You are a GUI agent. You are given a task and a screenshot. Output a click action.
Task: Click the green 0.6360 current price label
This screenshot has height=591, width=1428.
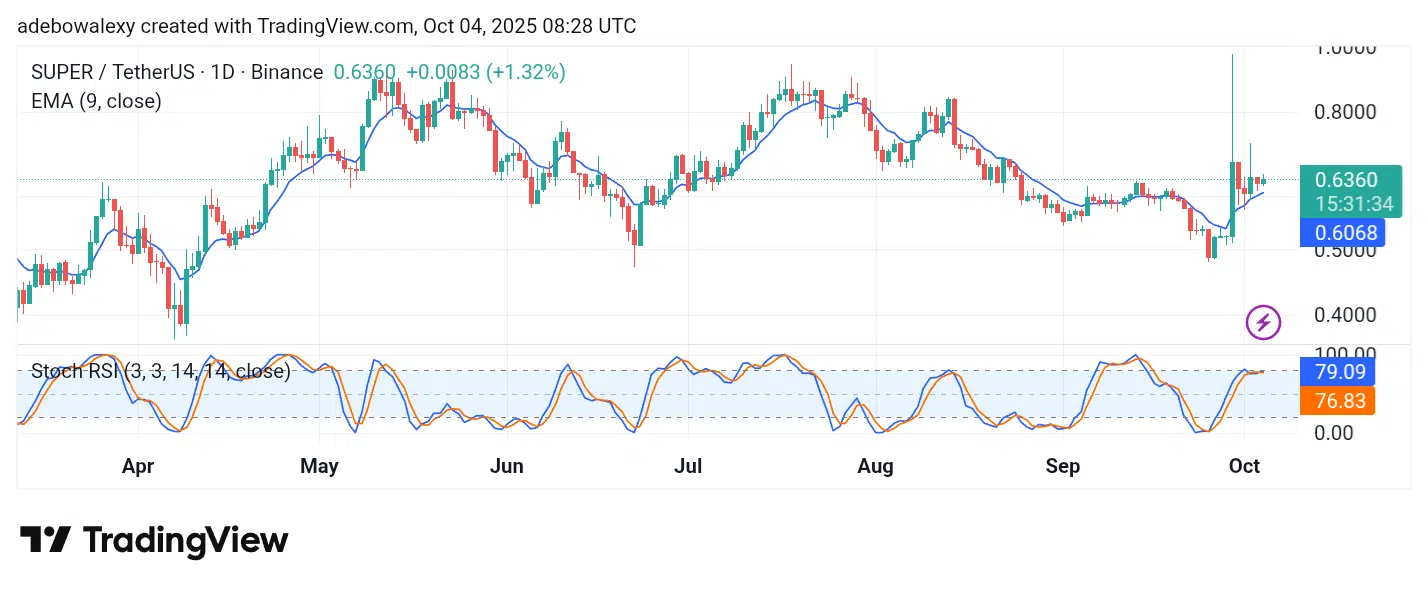pos(1346,180)
